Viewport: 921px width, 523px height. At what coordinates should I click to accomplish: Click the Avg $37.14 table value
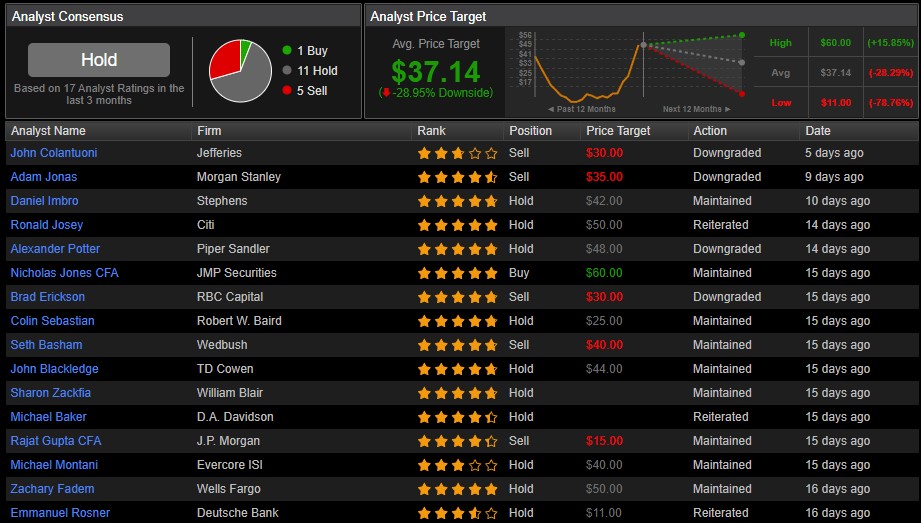[836, 73]
